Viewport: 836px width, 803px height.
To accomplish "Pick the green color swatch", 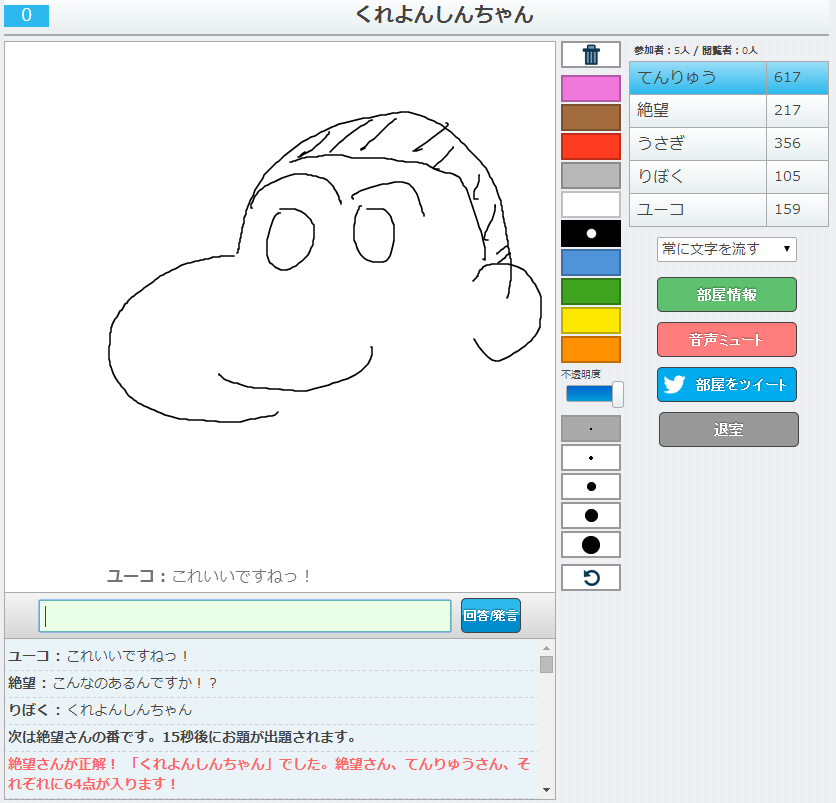I will (x=591, y=292).
